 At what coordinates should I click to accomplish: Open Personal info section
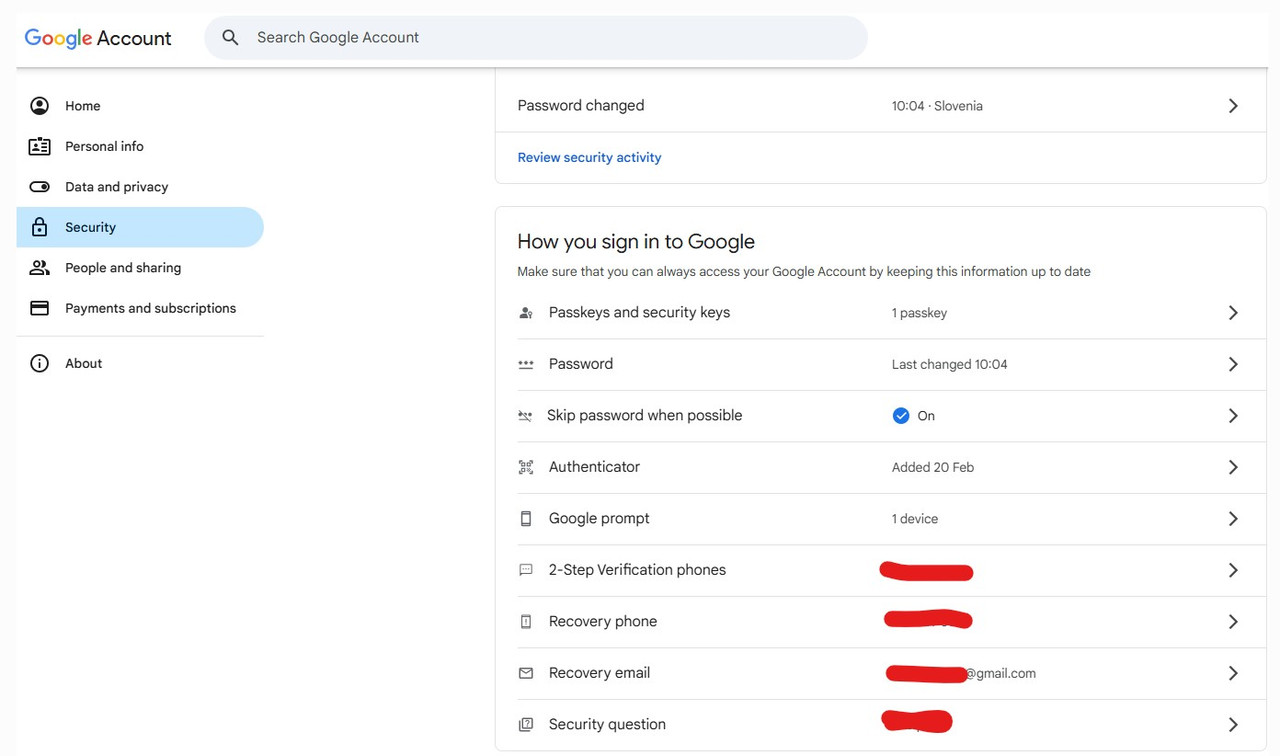point(140,146)
